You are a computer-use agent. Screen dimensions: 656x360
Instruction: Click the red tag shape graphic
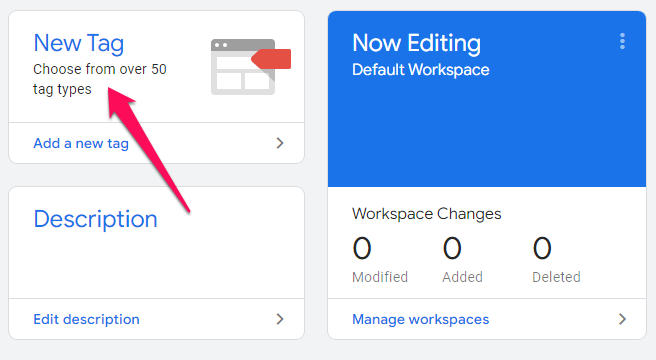point(271,59)
